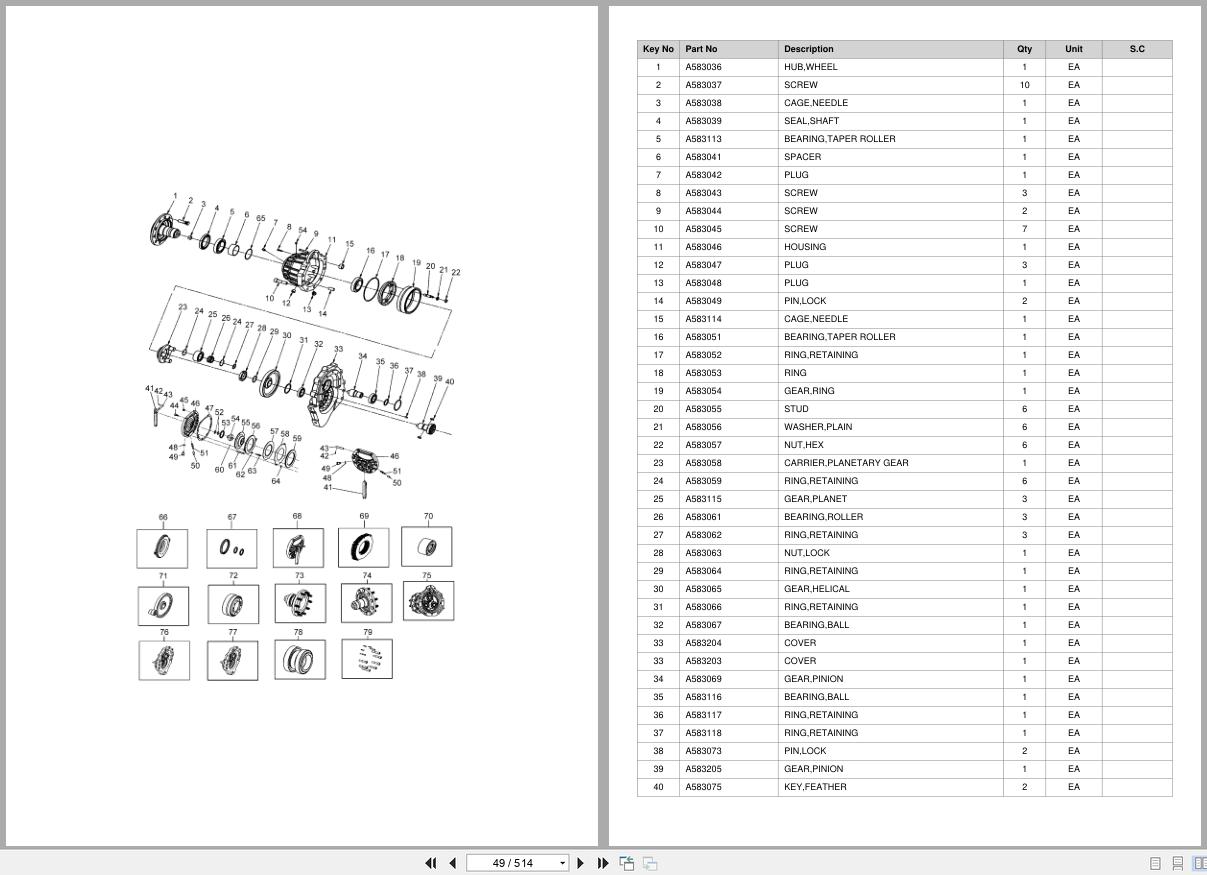Select thumbnail 77 in the diagram

232,660
